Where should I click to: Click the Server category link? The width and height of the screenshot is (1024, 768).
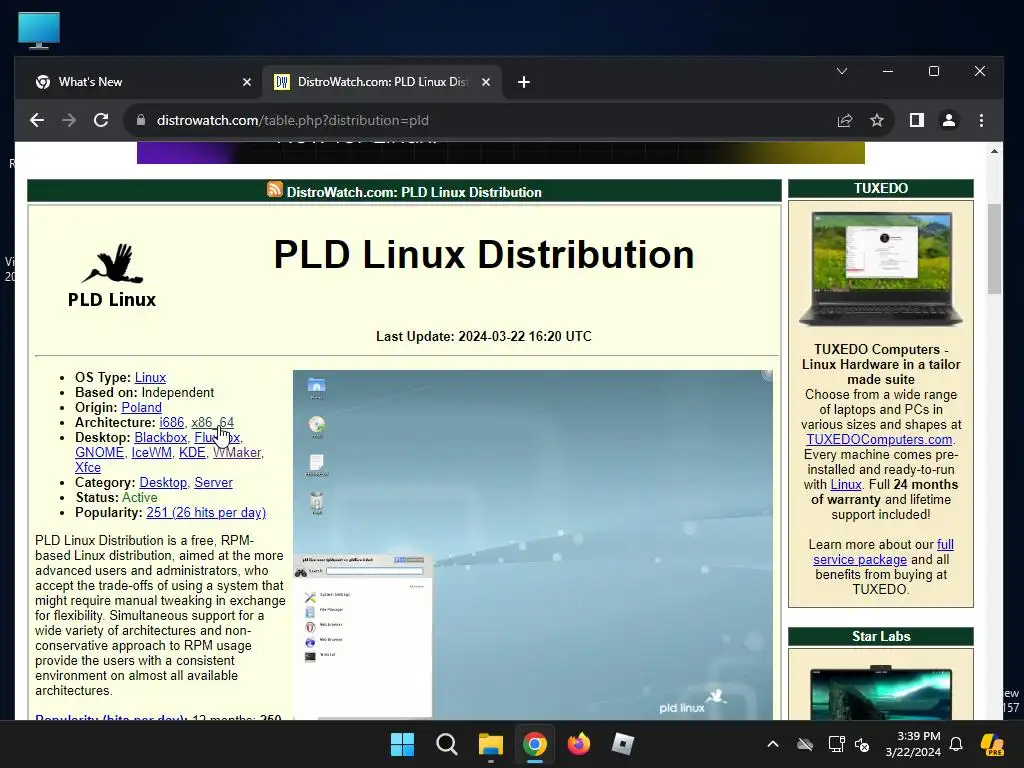pos(214,483)
